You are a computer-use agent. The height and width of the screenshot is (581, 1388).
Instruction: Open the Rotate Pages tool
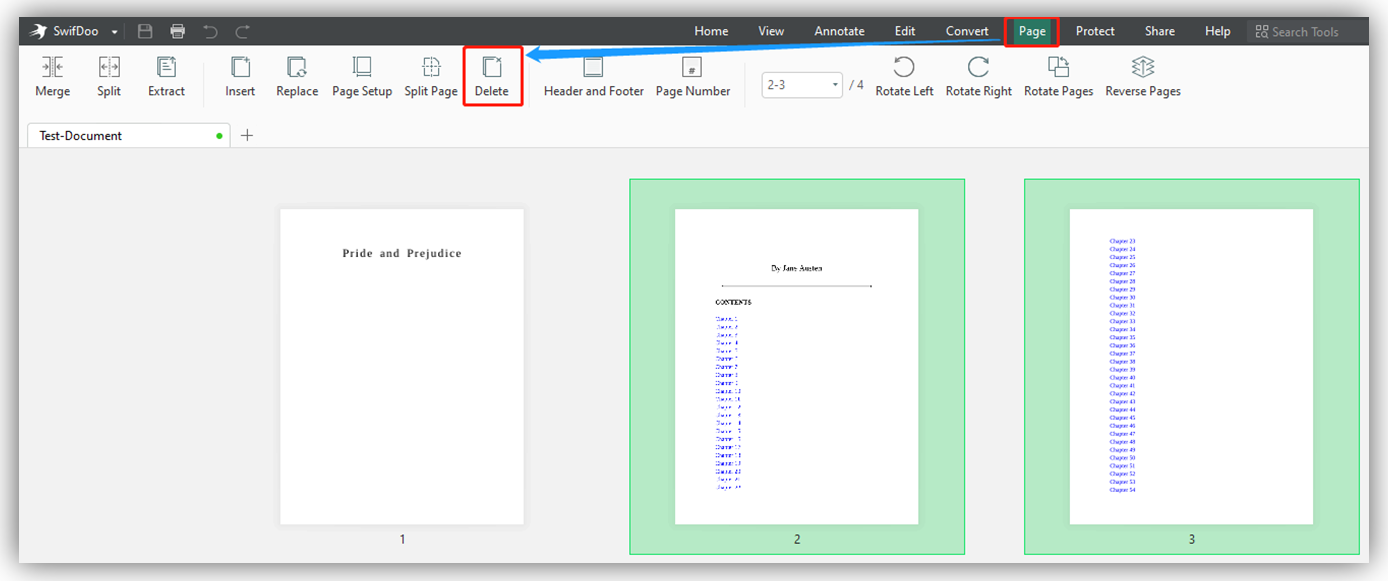pos(1058,77)
